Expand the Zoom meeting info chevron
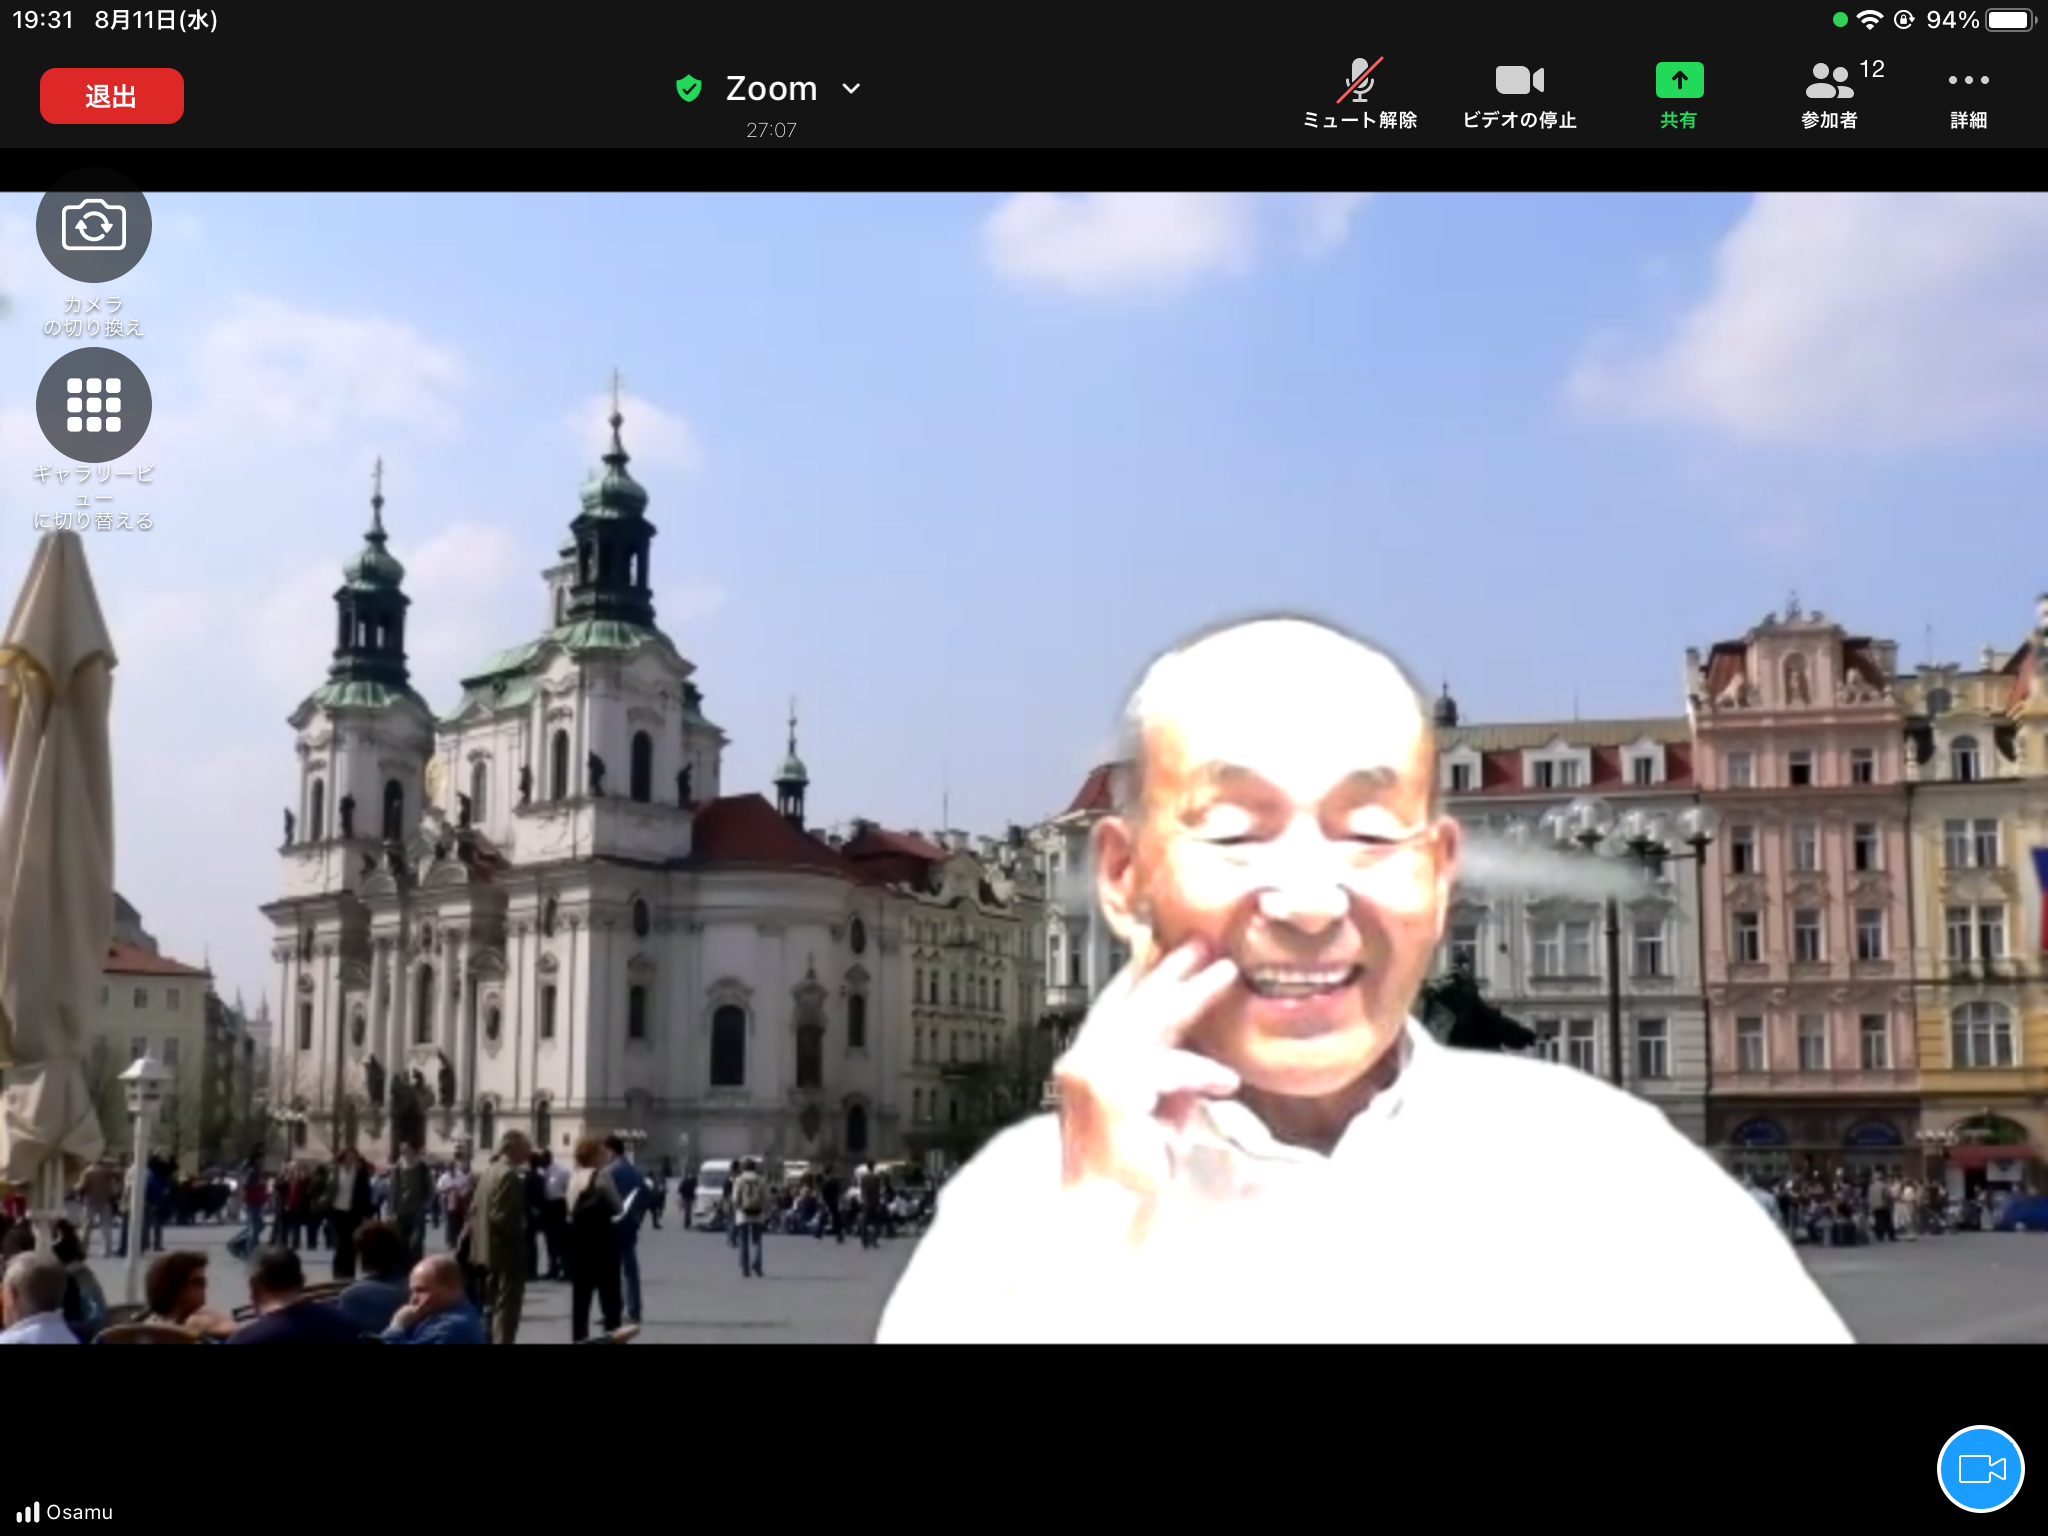2048x1536 pixels. click(x=851, y=88)
